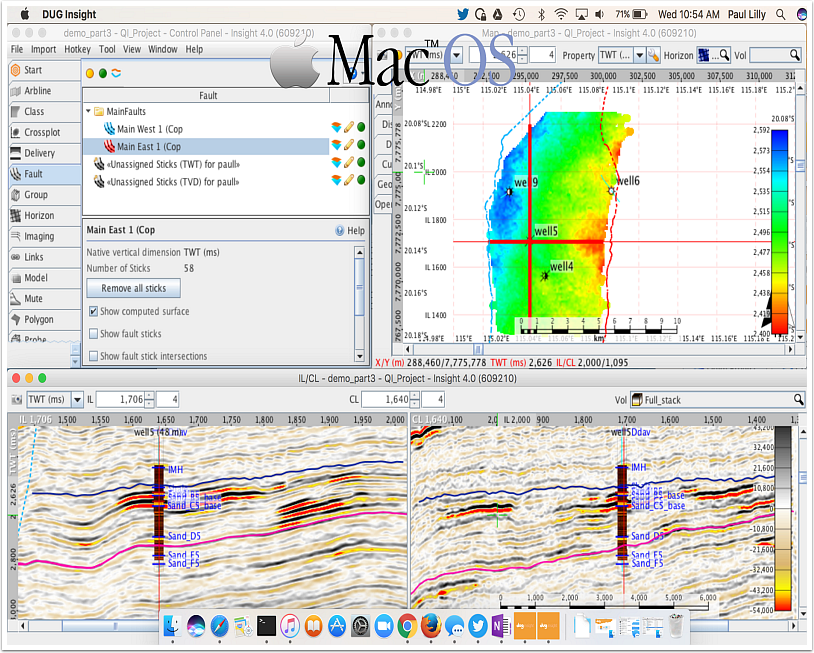Click fault details scrollbar down arrow
This screenshot has width=814, height=653.
click(x=359, y=356)
